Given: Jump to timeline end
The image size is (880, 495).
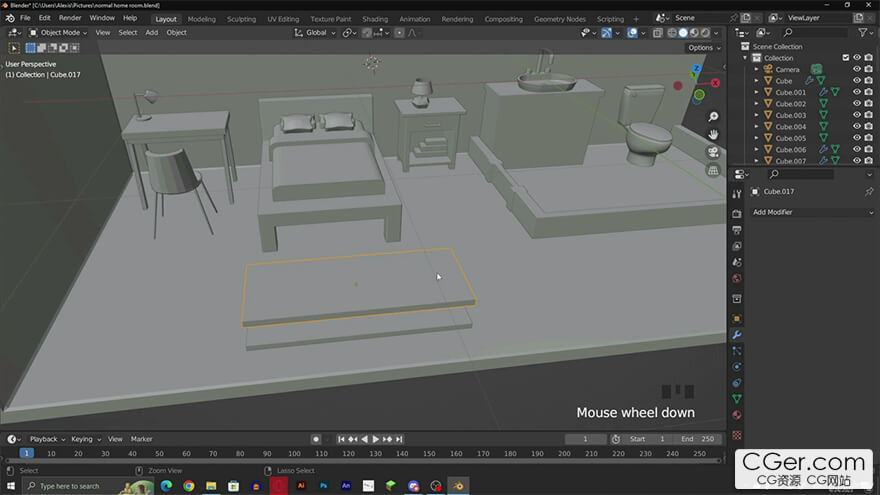Looking at the screenshot, I should (x=399, y=439).
